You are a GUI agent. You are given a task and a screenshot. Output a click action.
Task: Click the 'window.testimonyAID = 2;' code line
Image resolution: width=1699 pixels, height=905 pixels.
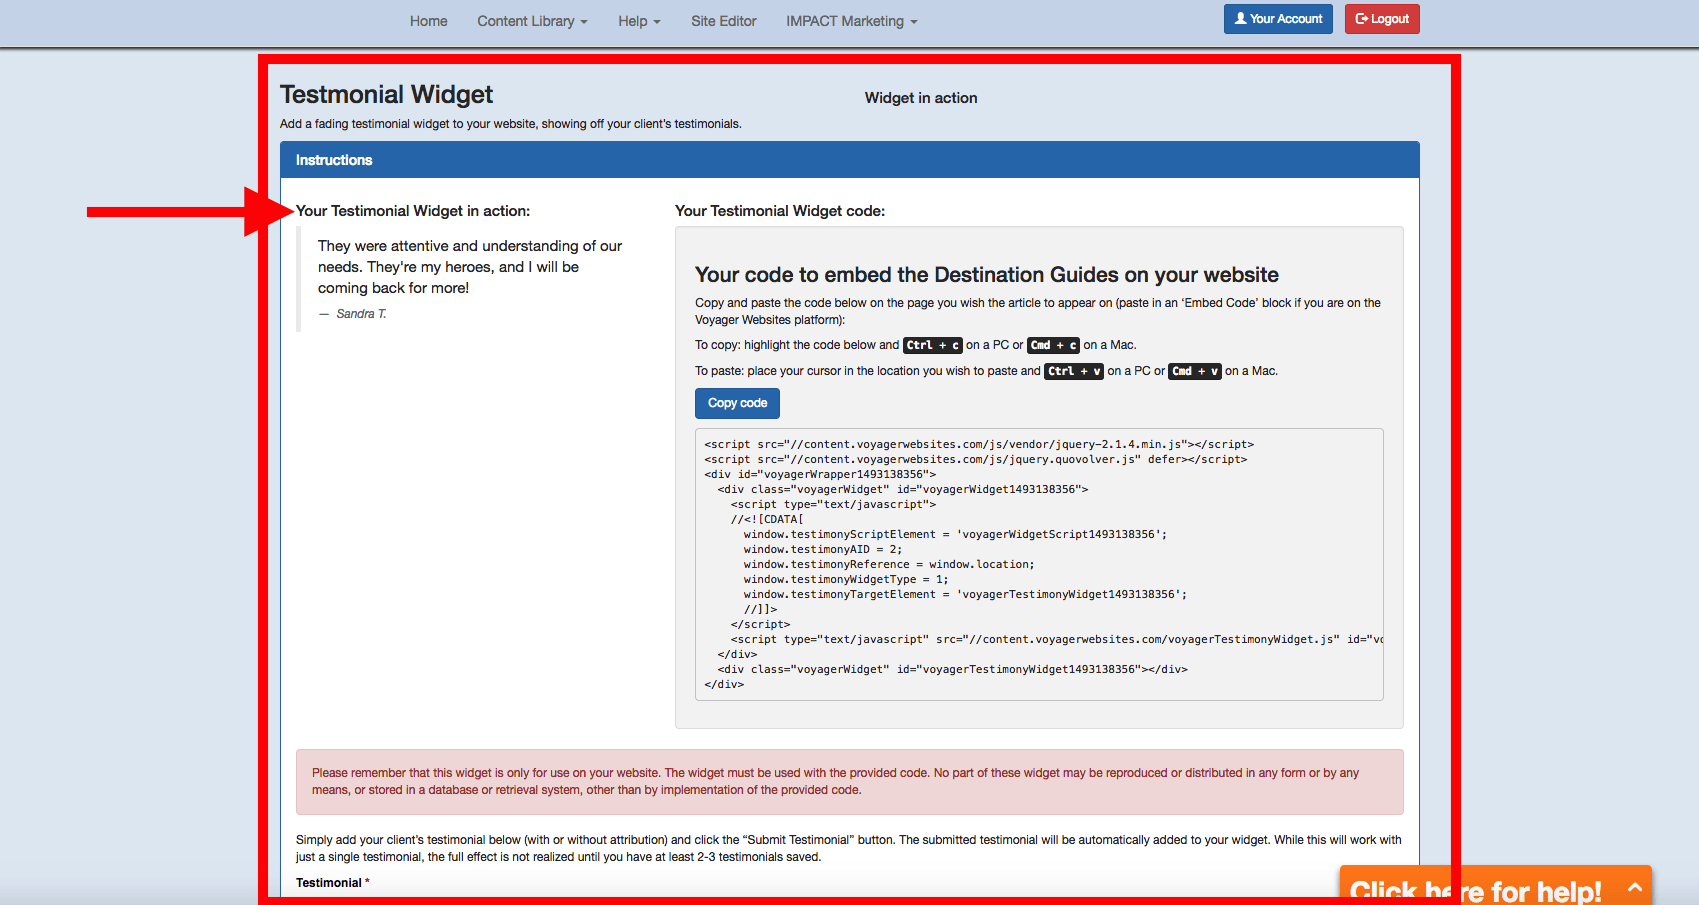[822, 549]
